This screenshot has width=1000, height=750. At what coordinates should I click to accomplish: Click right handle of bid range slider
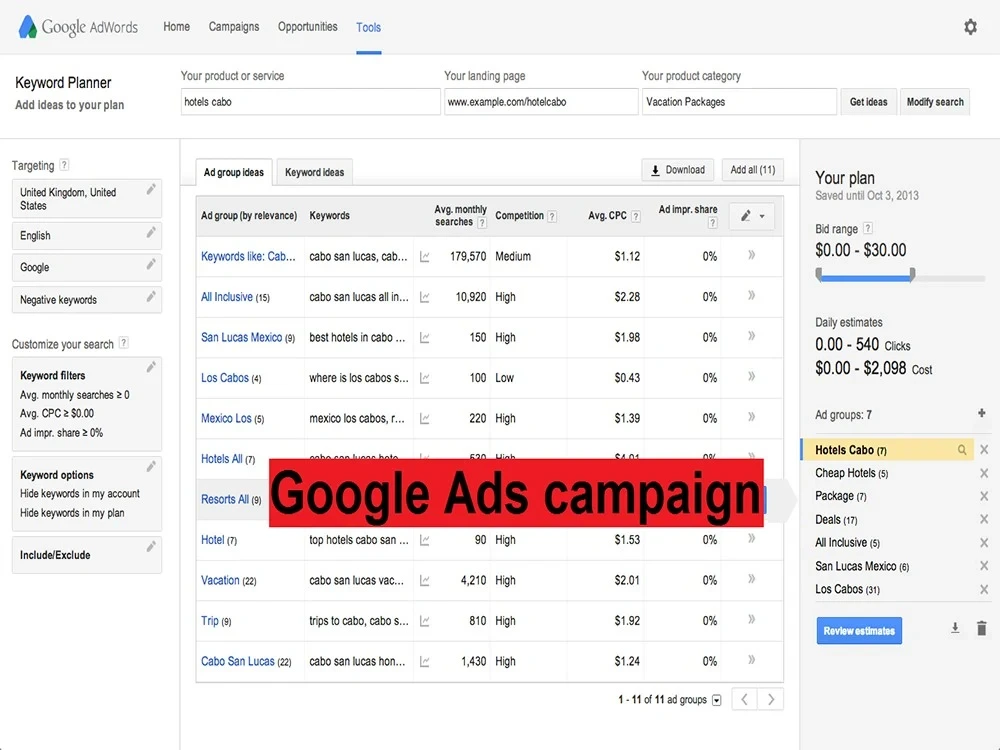tap(913, 275)
